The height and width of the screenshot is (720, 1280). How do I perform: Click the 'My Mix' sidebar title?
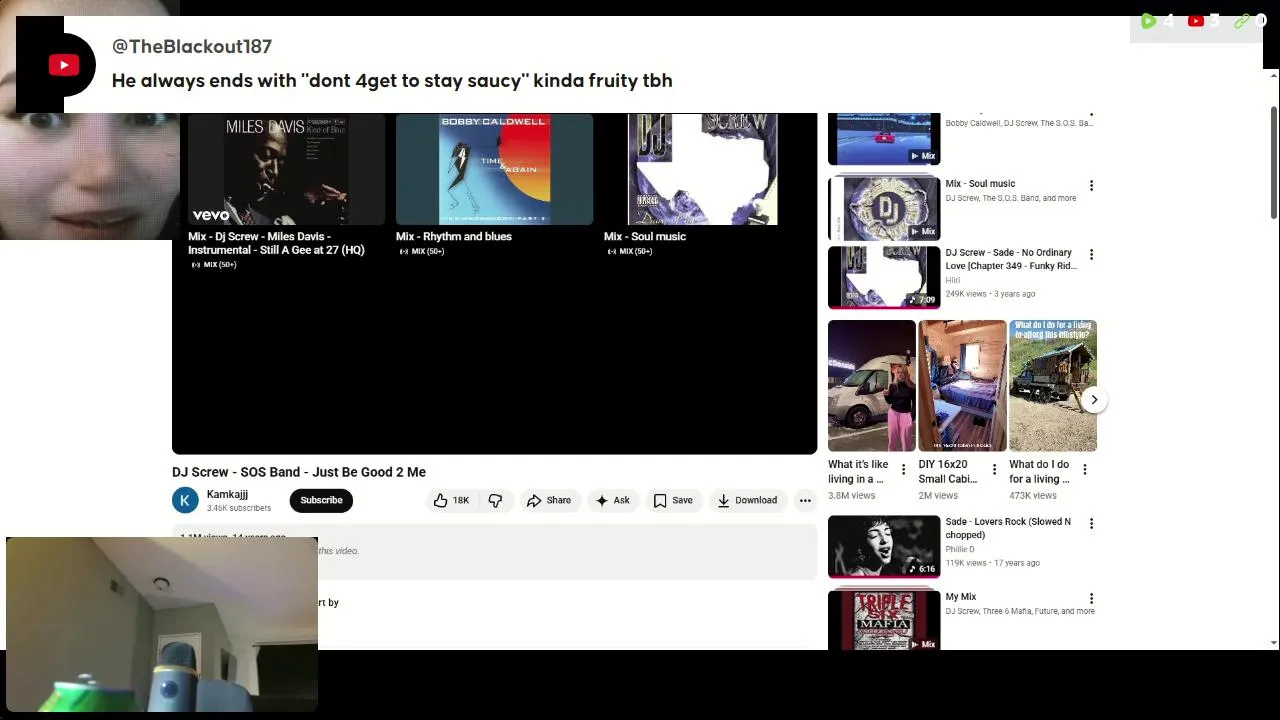[x=960, y=597]
